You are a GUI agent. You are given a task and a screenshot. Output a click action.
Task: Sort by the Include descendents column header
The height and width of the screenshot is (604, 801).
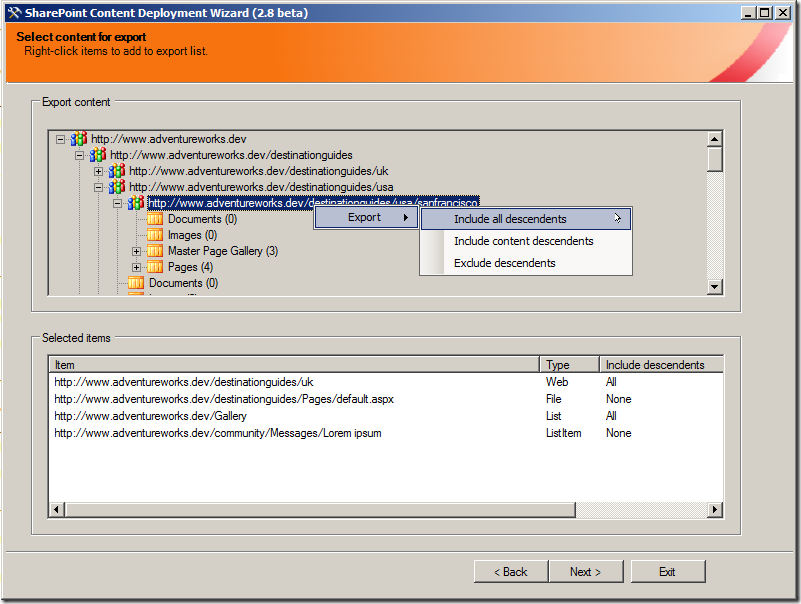pos(661,364)
